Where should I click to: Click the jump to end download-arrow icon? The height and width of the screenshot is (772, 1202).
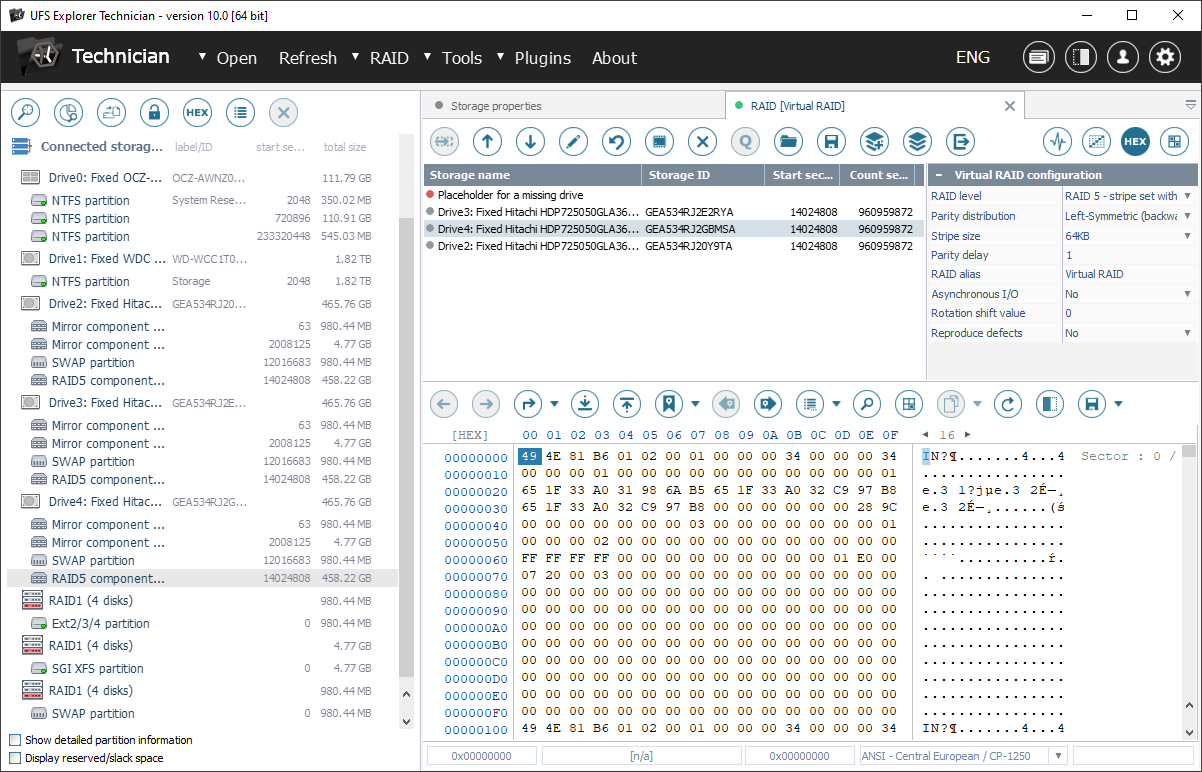(585, 404)
